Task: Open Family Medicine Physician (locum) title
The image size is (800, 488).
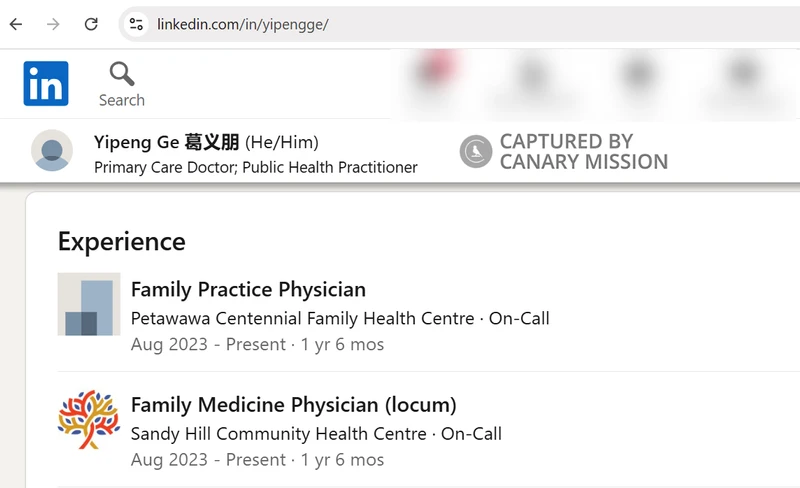Action: tap(293, 405)
